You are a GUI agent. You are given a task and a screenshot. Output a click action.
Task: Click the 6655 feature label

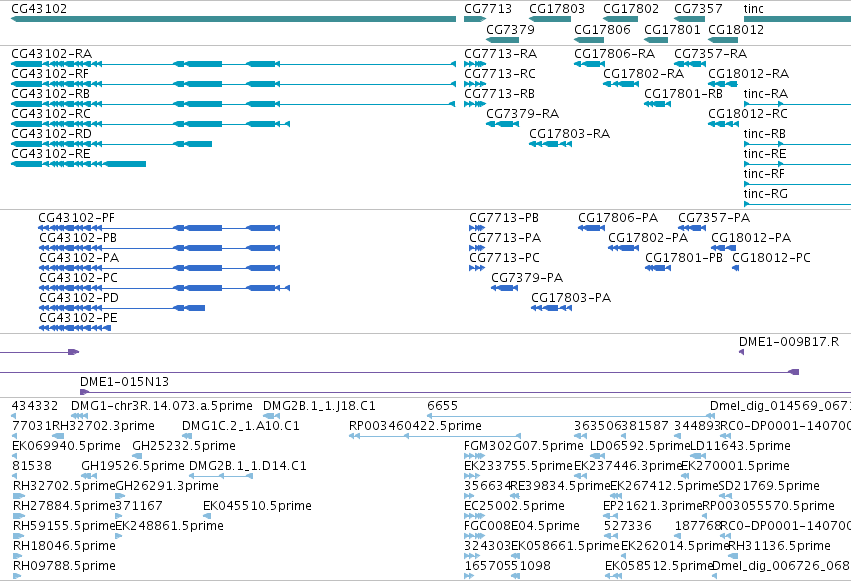pyautogui.click(x=442, y=406)
